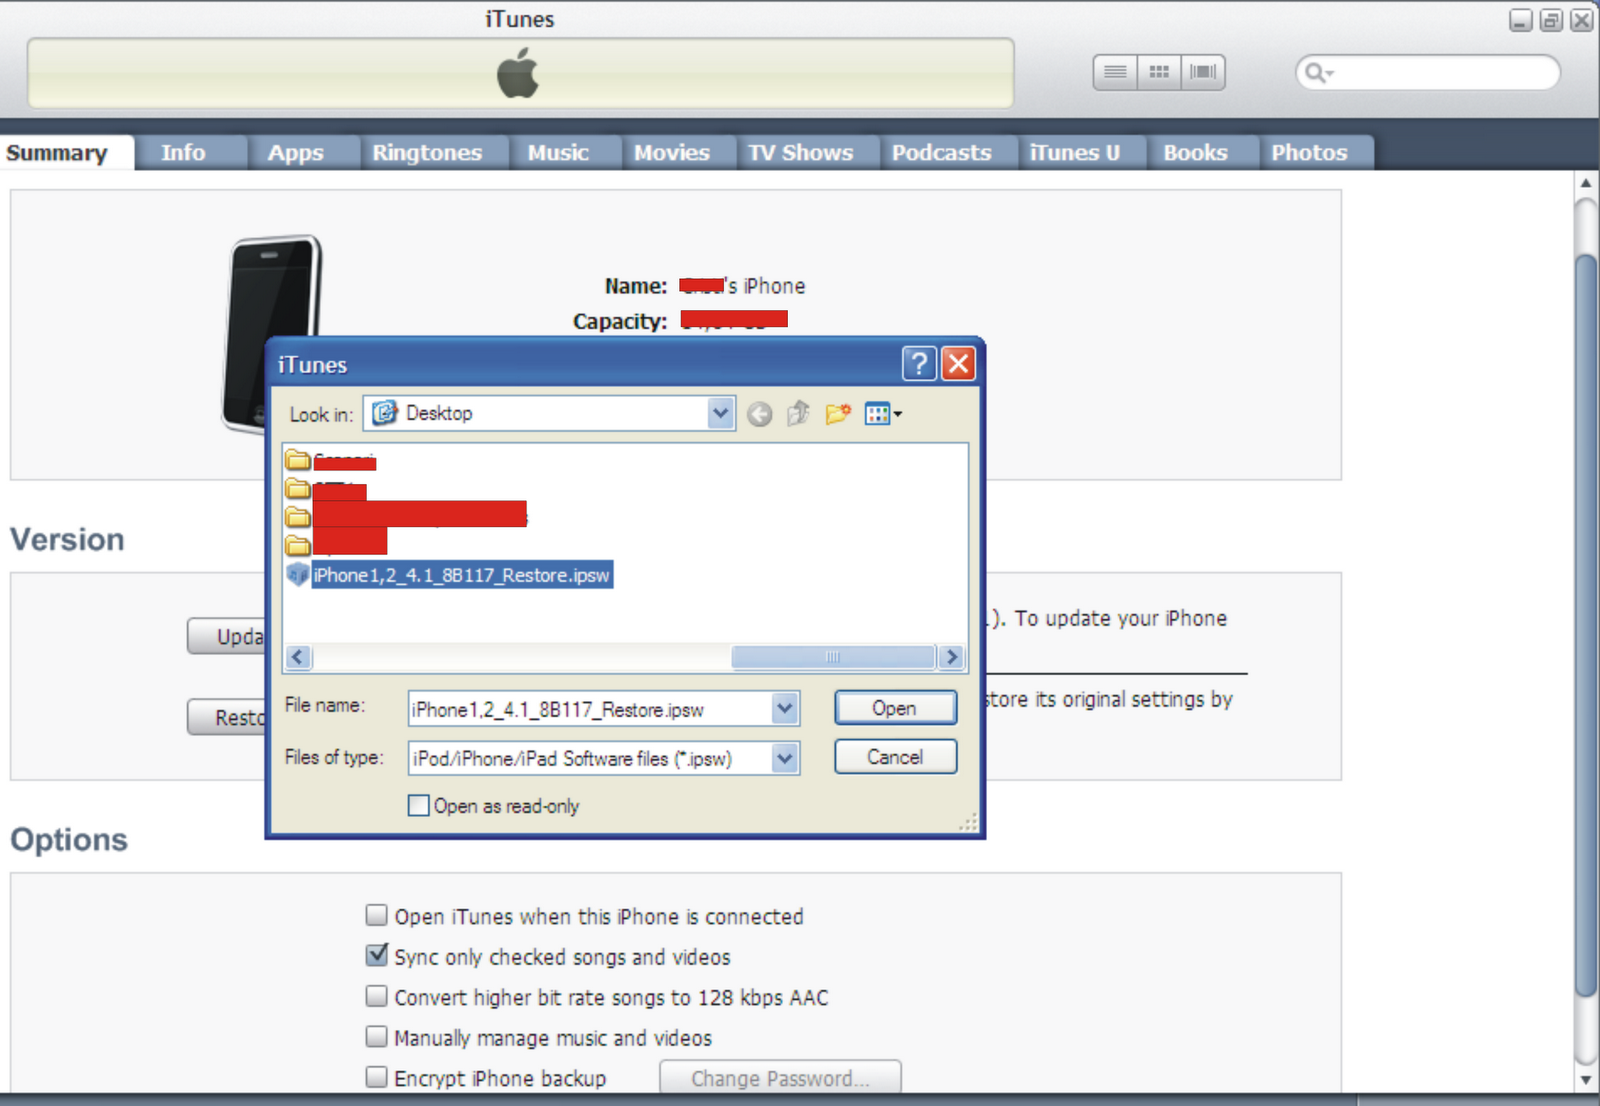1600x1106 pixels.
Task: Switch to the Podcasts tab
Action: click(941, 152)
